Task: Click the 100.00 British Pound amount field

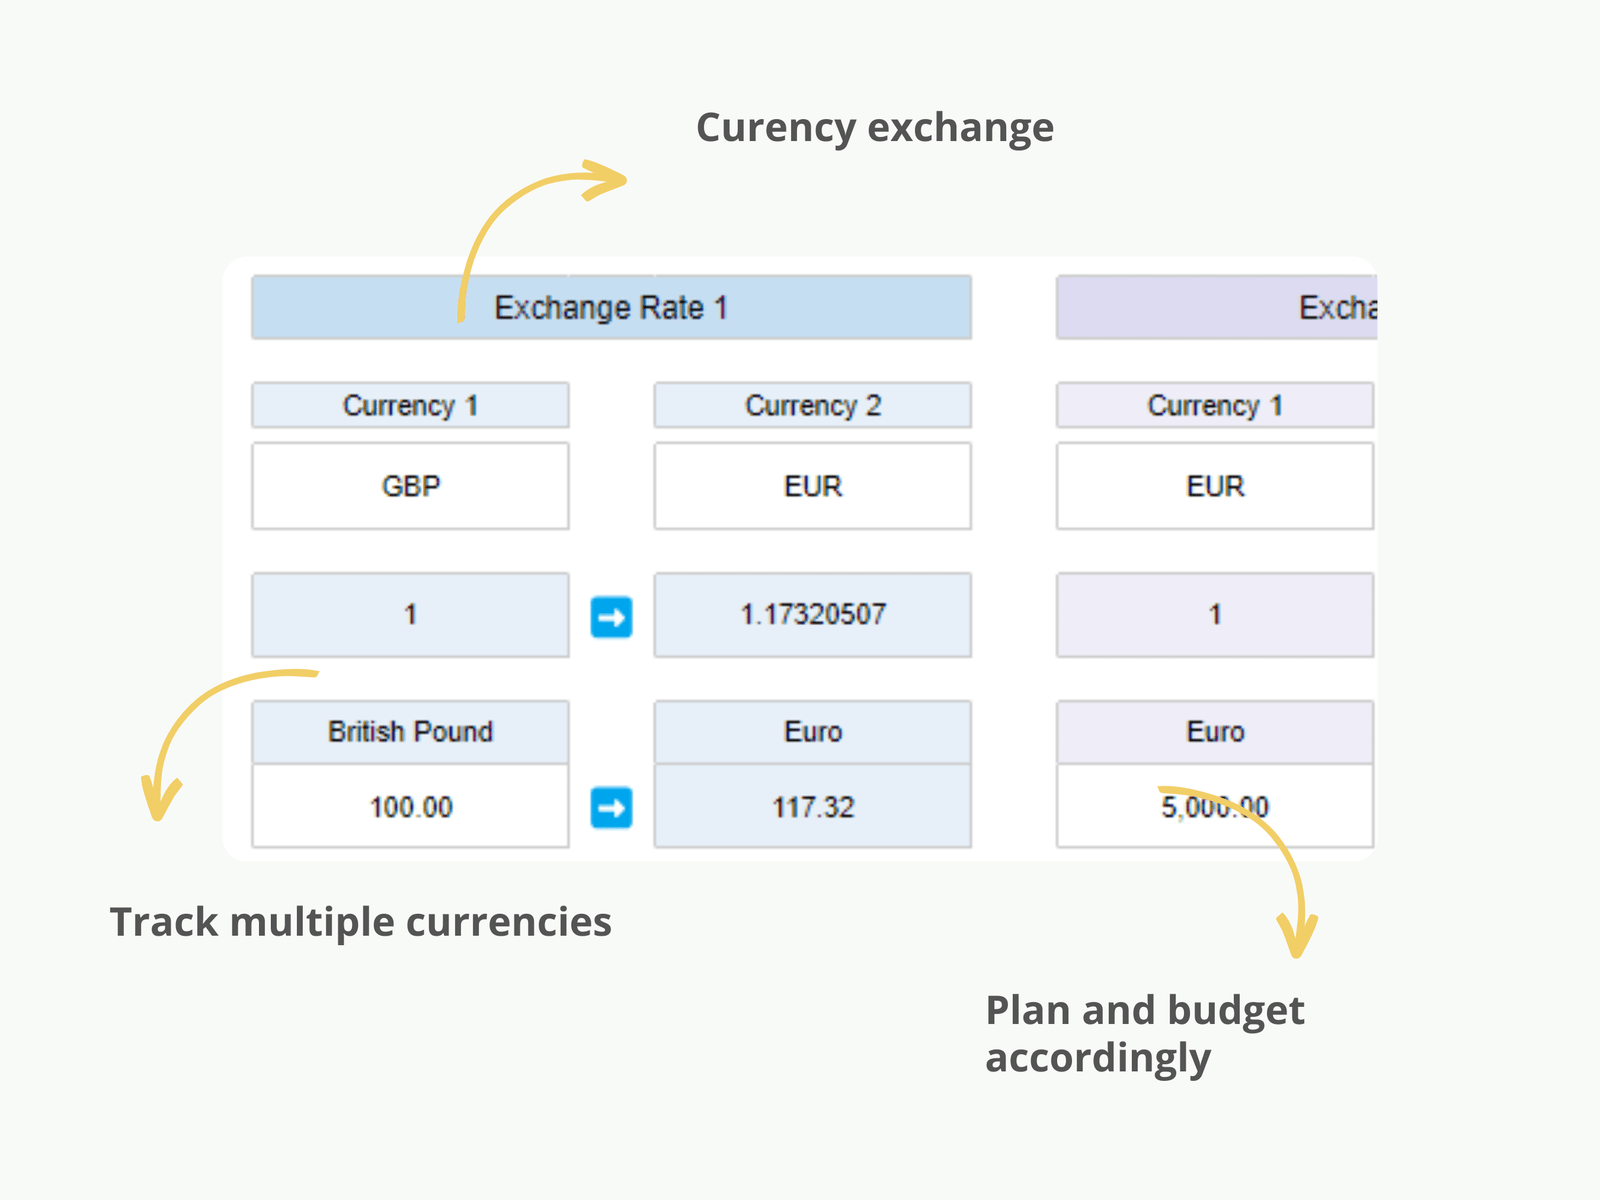Action: coord(410,807)
